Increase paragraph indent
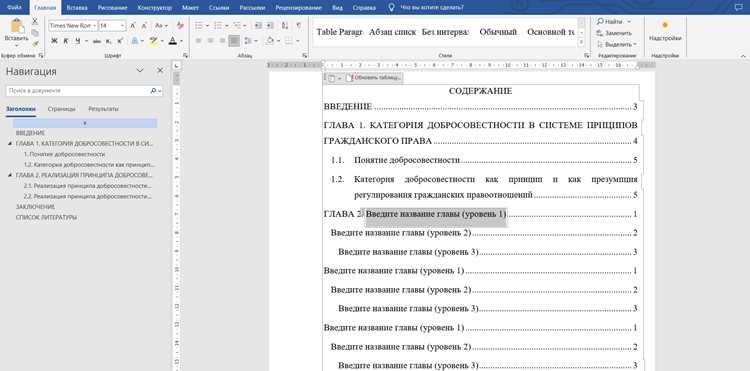Screen dimensions: 750x371 [x=270, y=25]
